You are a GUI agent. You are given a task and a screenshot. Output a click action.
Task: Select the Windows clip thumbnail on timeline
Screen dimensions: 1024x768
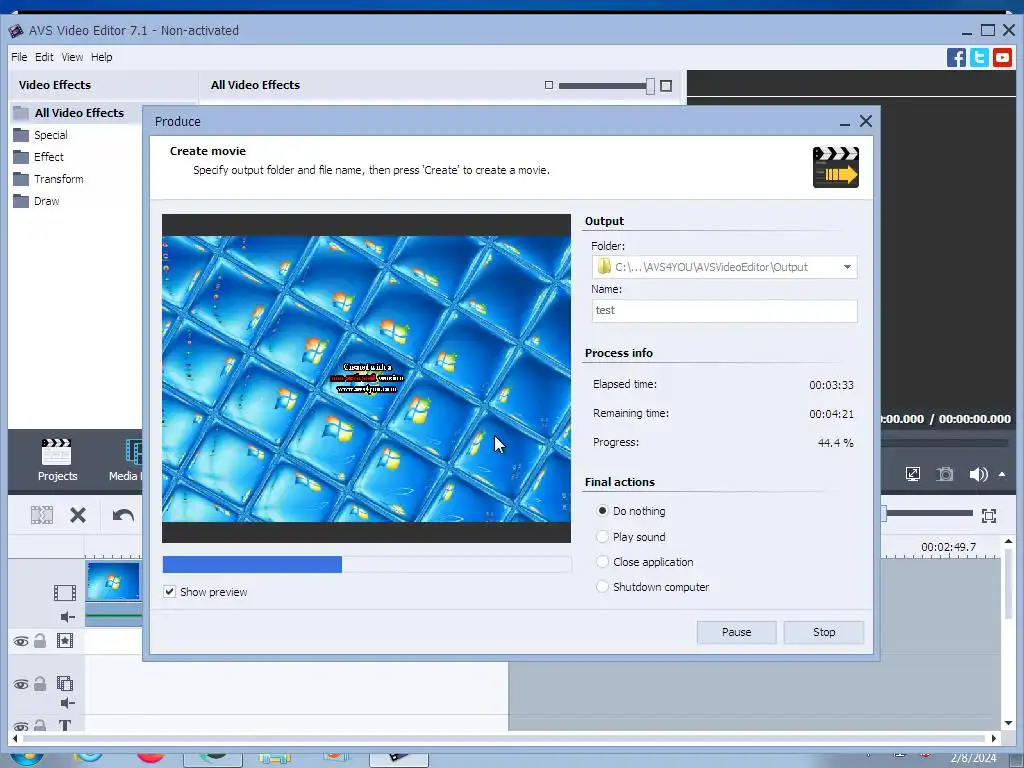(113, 581)
